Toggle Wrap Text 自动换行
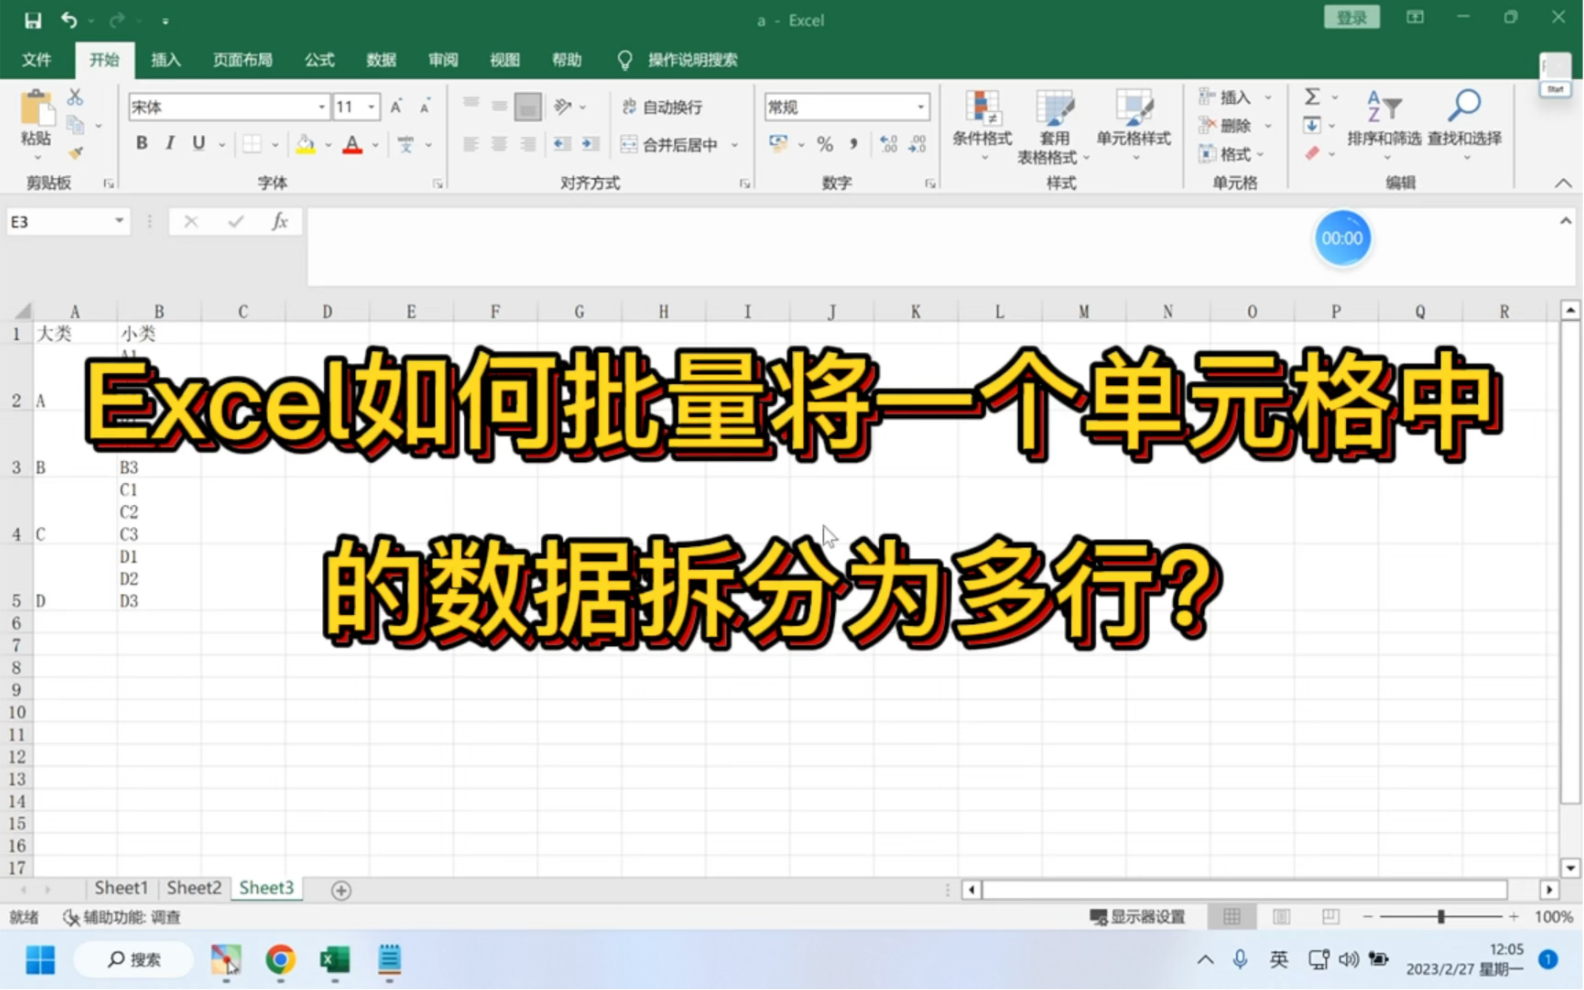The height and width of the screenshot is (990, 1584). 662,107
